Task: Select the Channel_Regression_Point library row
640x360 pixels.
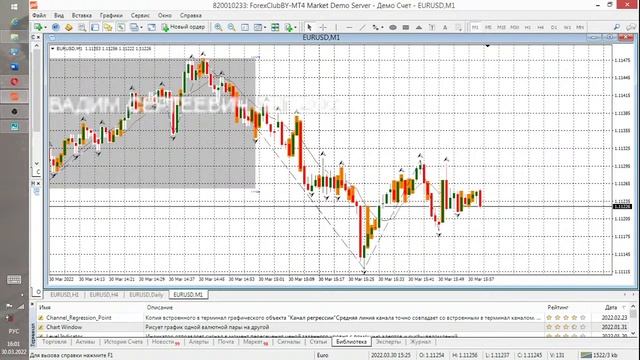Action: 333,318
